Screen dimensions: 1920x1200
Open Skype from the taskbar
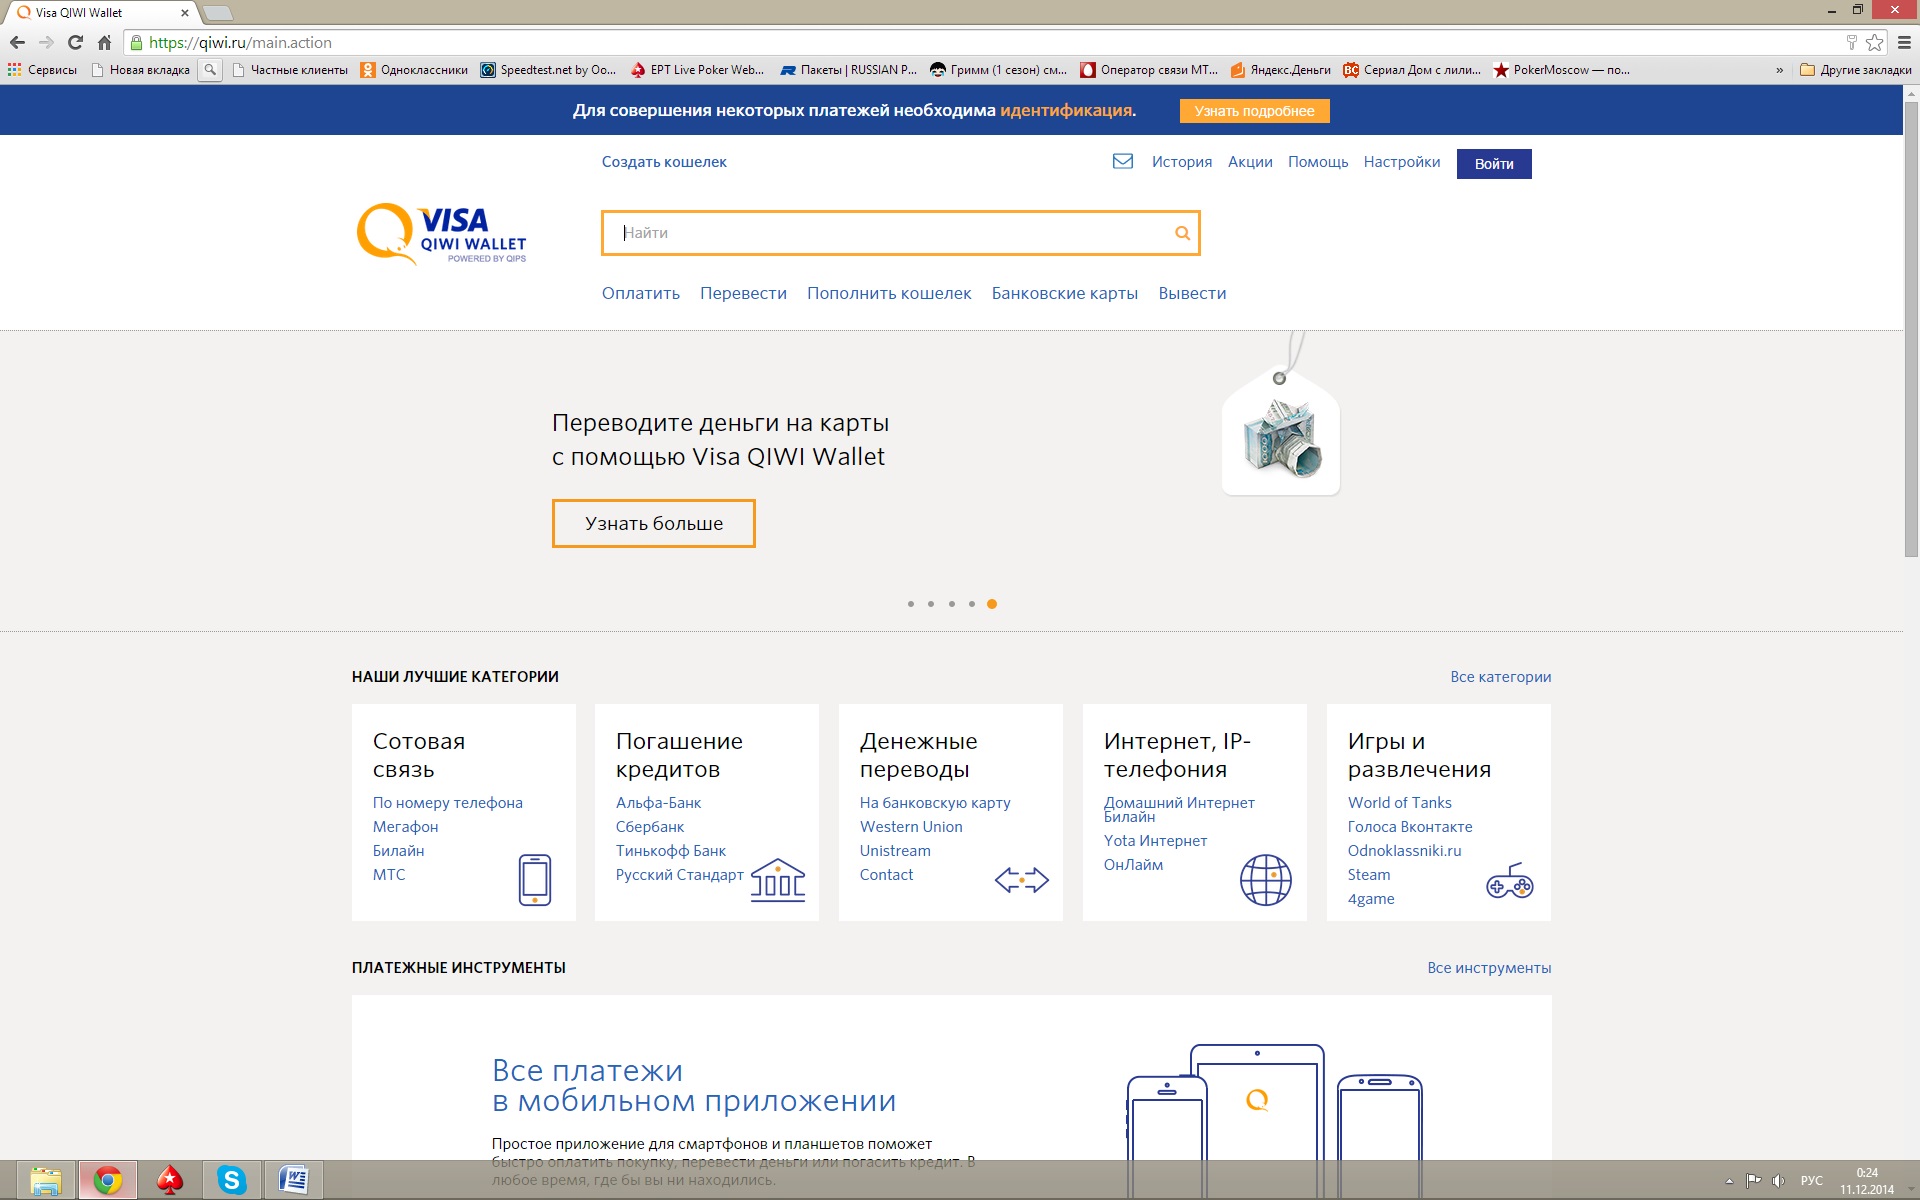coord(232,1180)
